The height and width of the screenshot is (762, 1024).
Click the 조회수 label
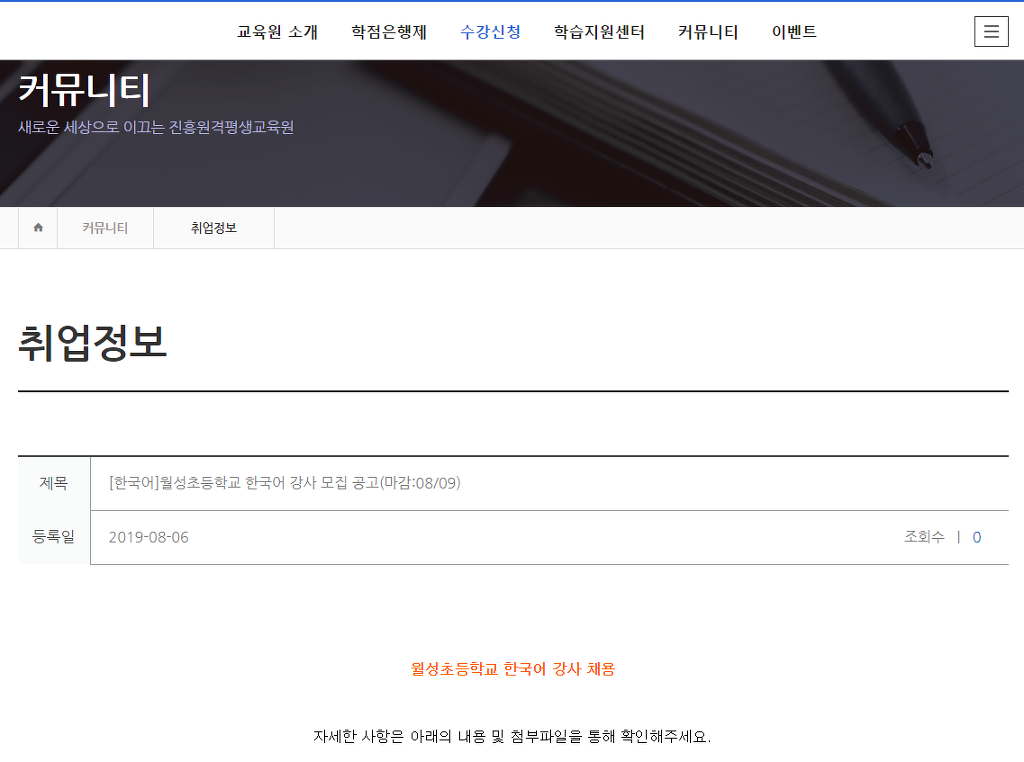[924, 537]
